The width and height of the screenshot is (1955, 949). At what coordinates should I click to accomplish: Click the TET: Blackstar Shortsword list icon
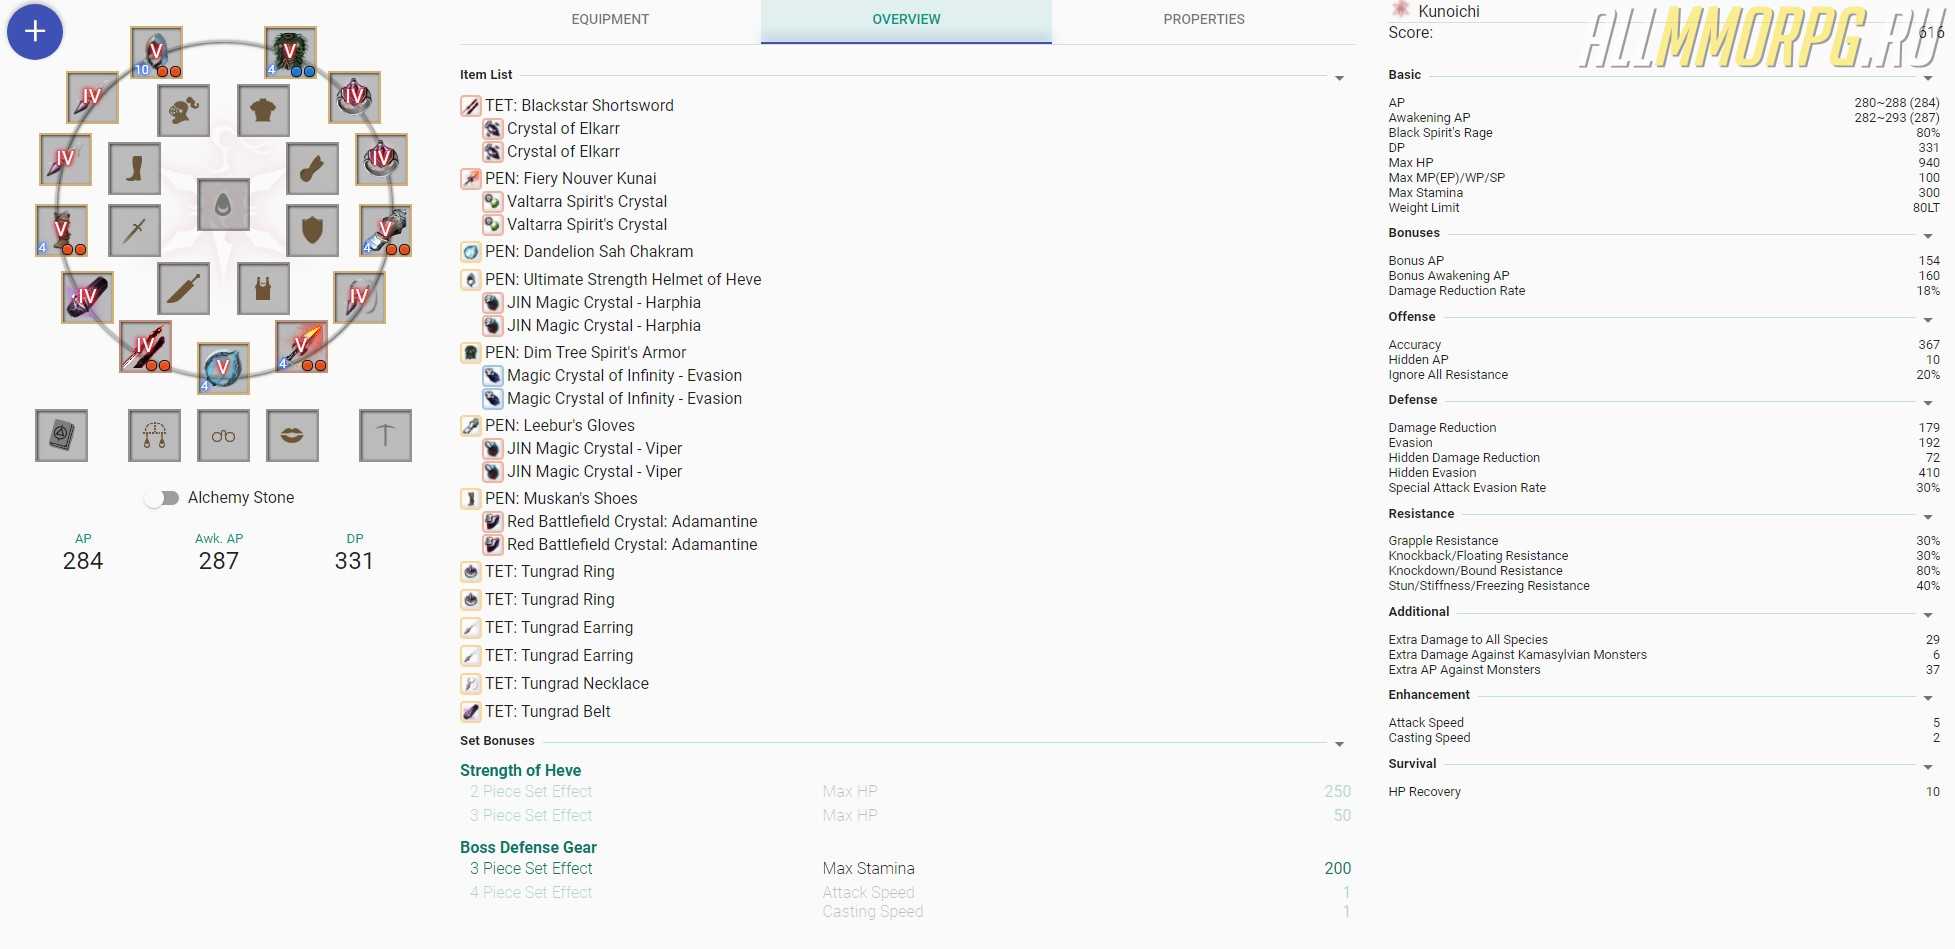point(471,106)
